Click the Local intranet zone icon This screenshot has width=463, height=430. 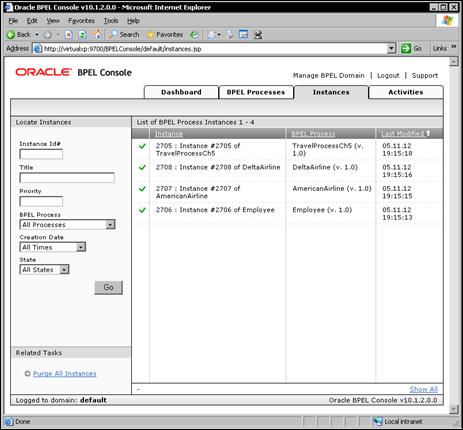coord(378,421)
